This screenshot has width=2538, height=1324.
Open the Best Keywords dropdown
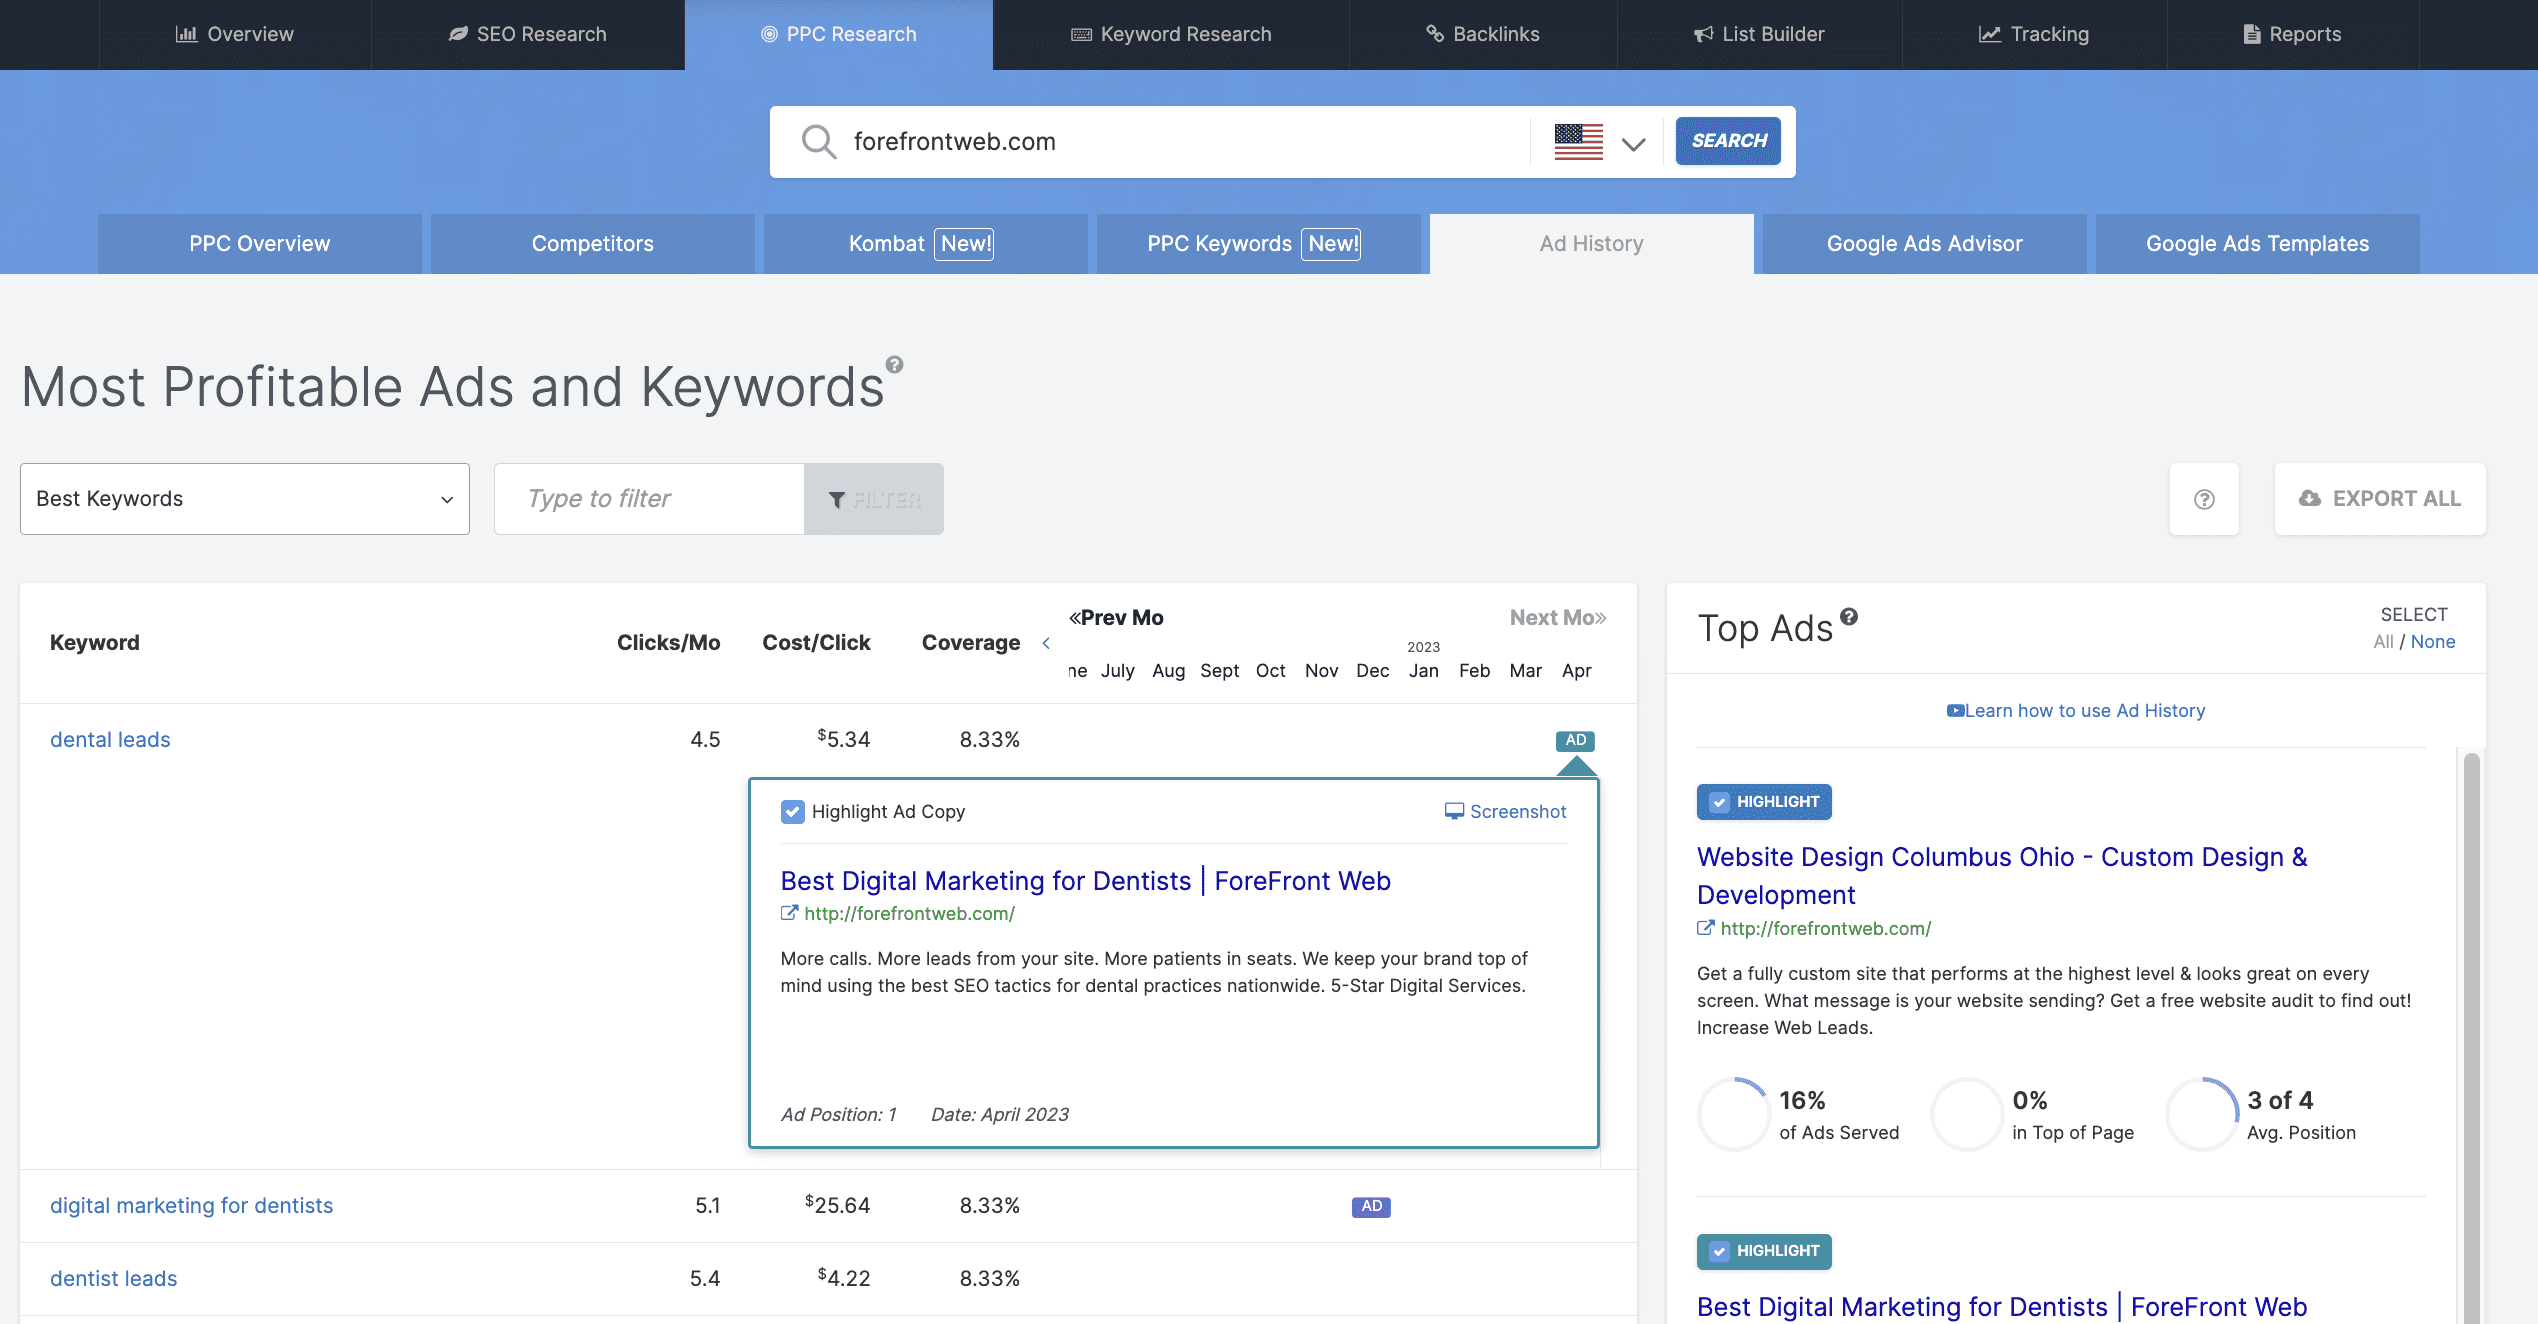(x=245, y=499)
